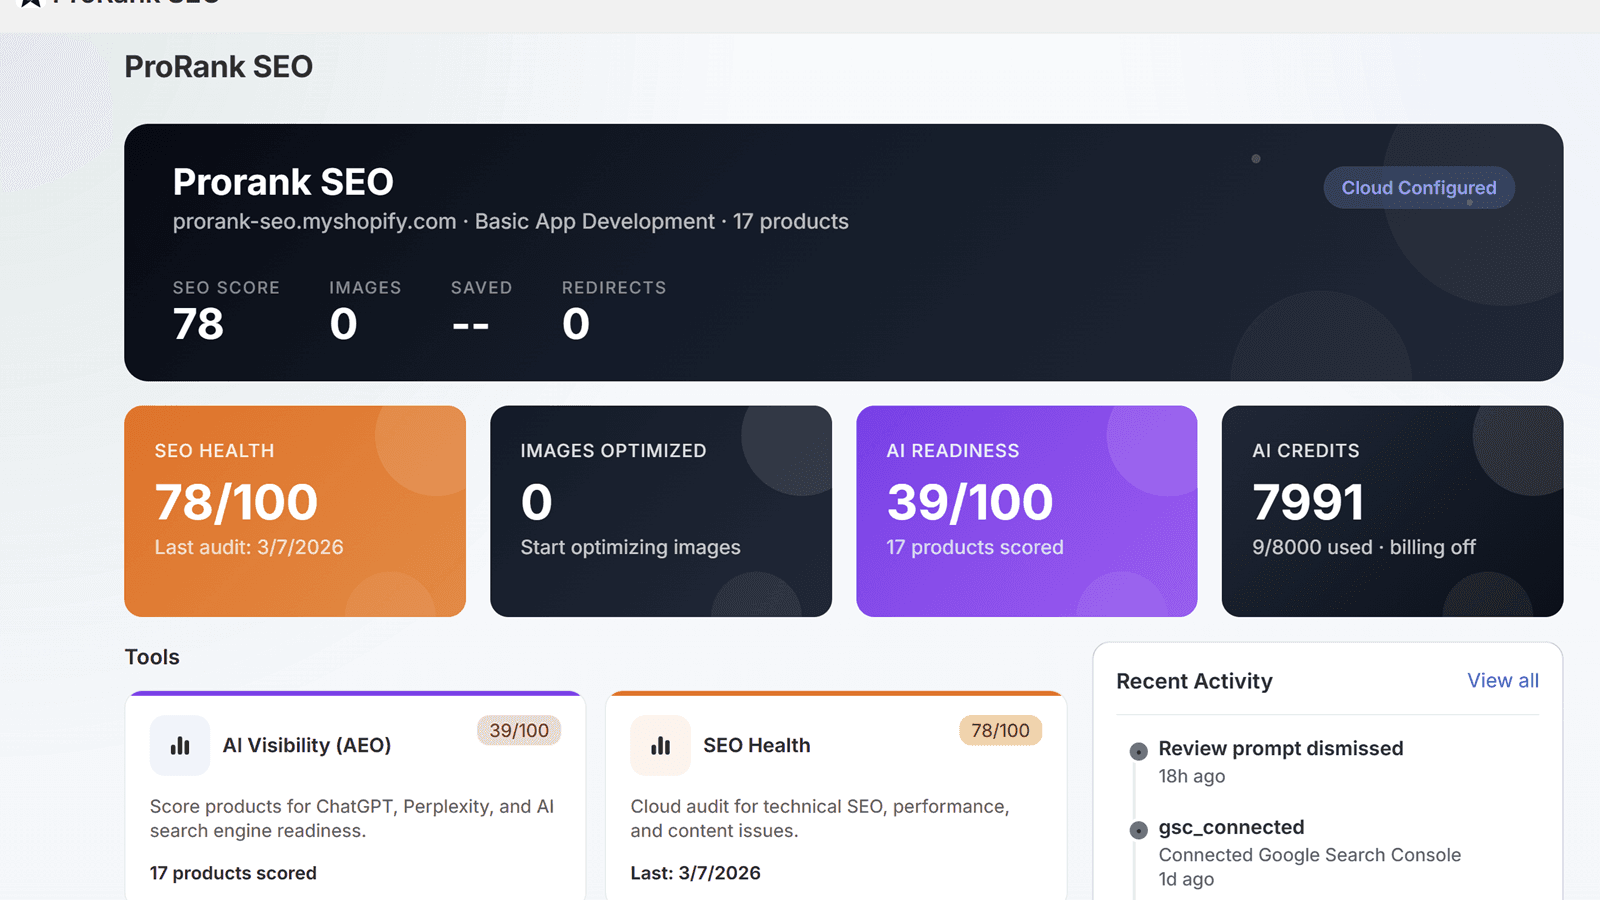This screenshot has width=1600, height=900.
Task: Click the AI Visibility tool description text
Action: pos(352,818)
